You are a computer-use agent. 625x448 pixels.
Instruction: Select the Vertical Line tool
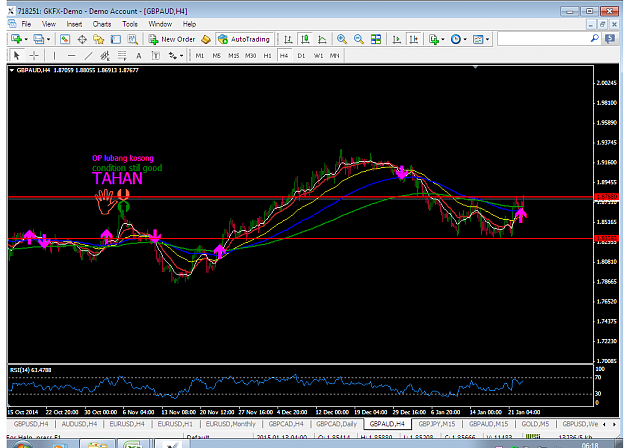55,56
